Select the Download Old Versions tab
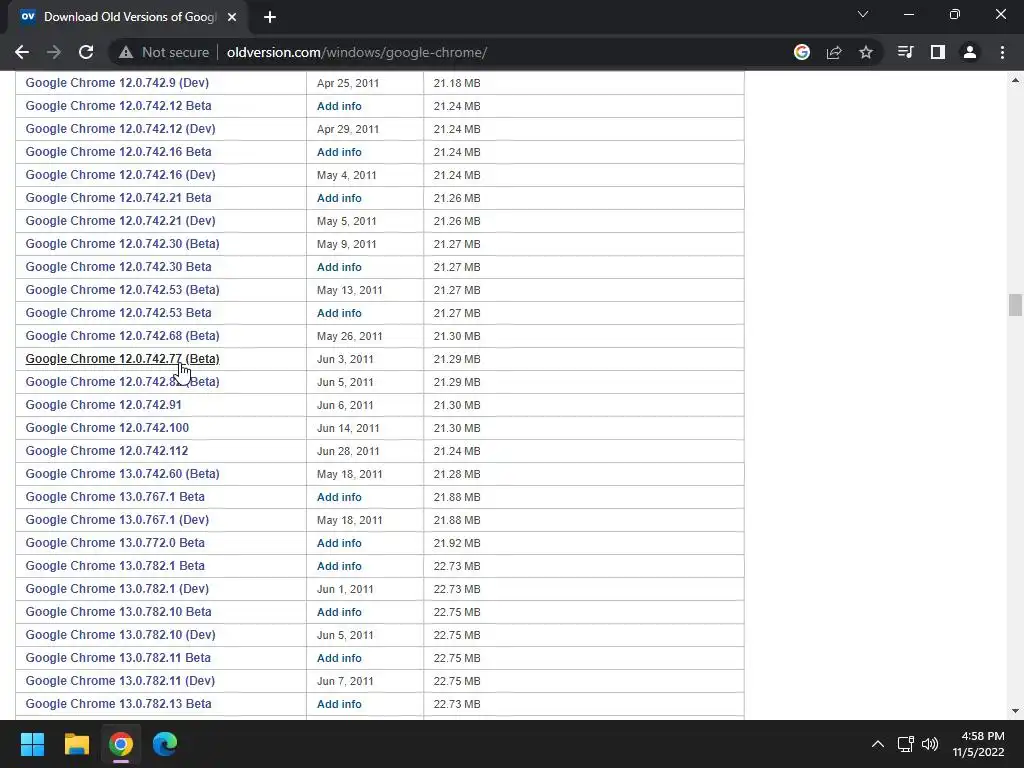 click(129, 17)
